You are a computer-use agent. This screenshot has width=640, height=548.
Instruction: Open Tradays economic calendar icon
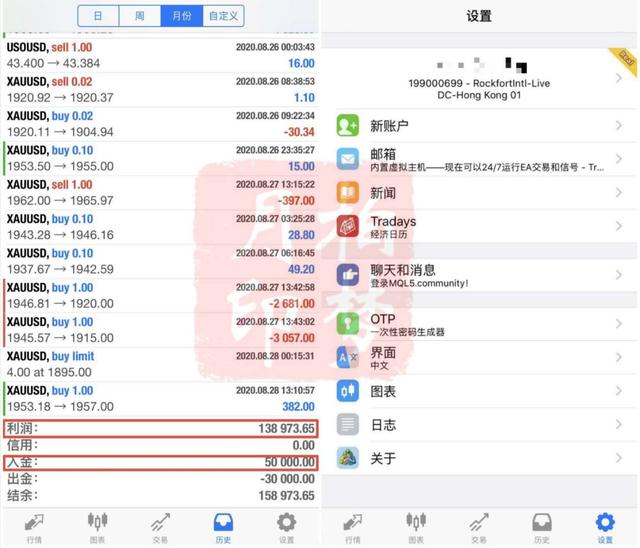pos(348,226)
